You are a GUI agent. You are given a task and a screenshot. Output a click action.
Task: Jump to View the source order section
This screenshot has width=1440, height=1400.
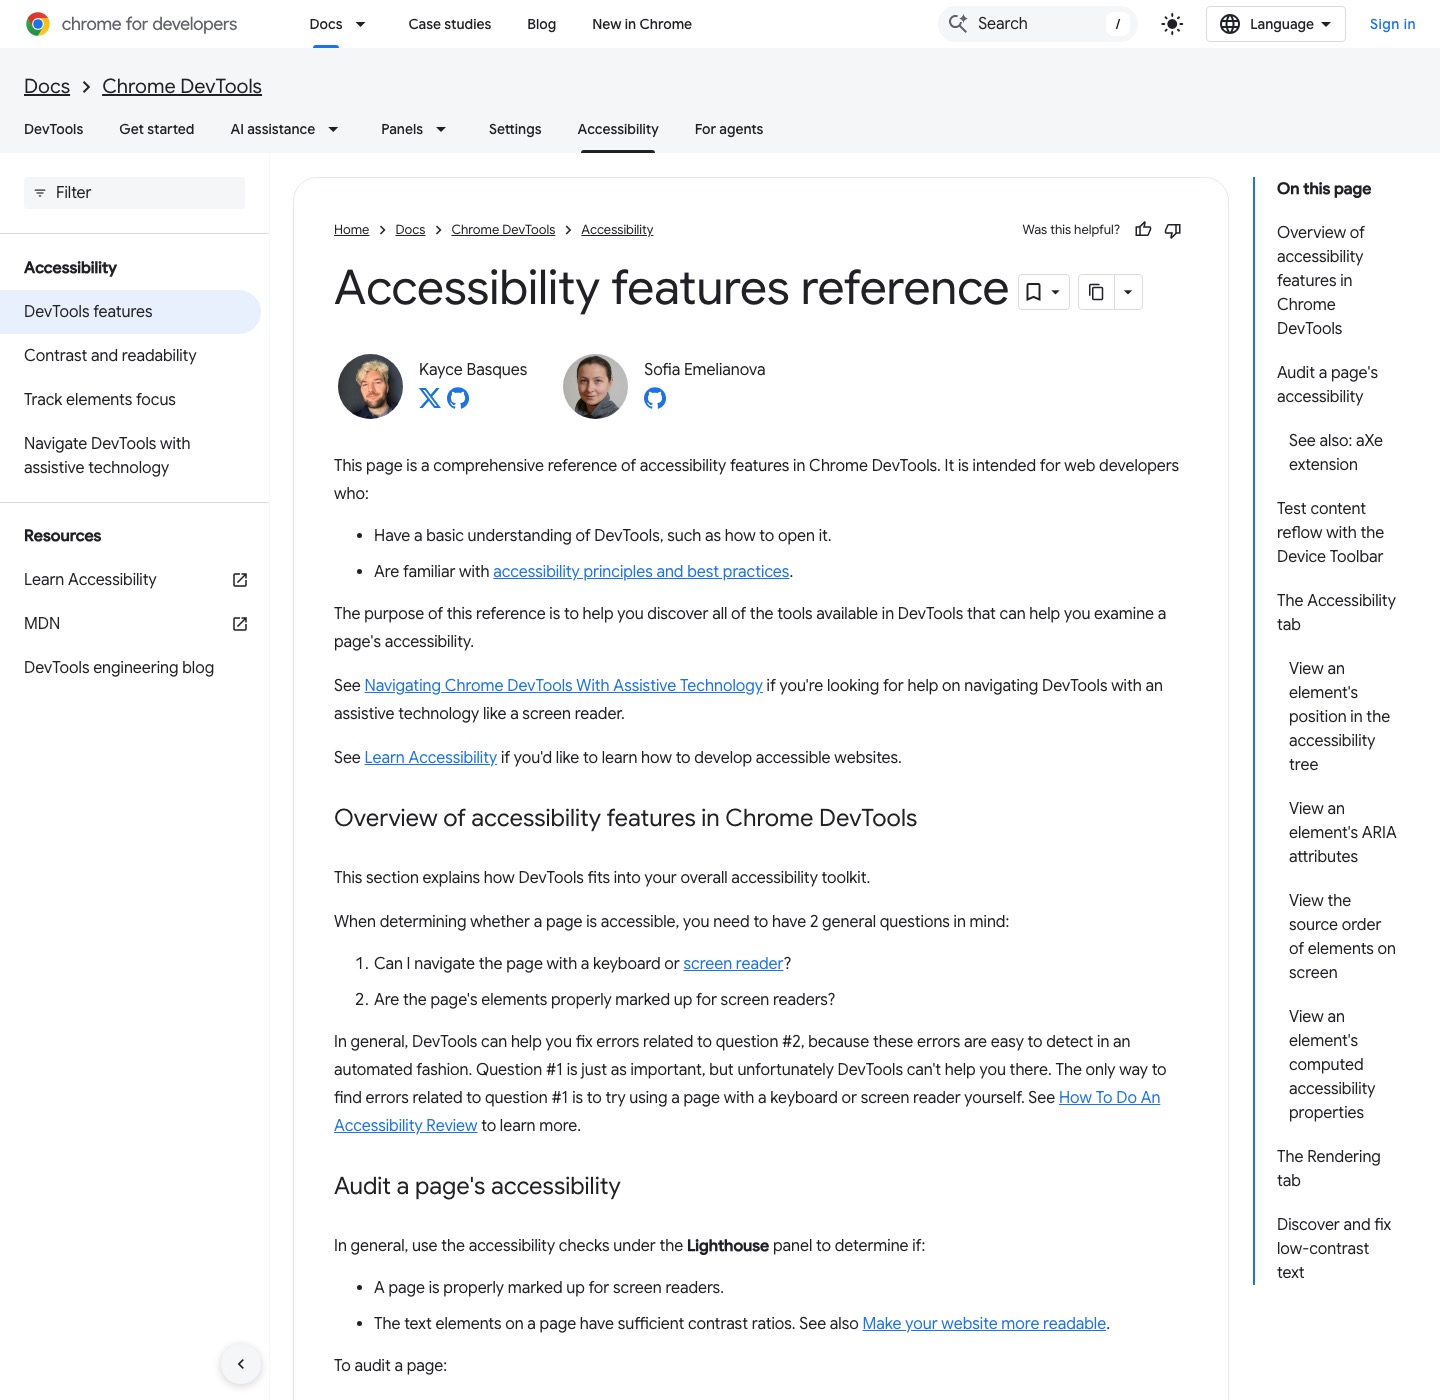tap(1342, 937)
